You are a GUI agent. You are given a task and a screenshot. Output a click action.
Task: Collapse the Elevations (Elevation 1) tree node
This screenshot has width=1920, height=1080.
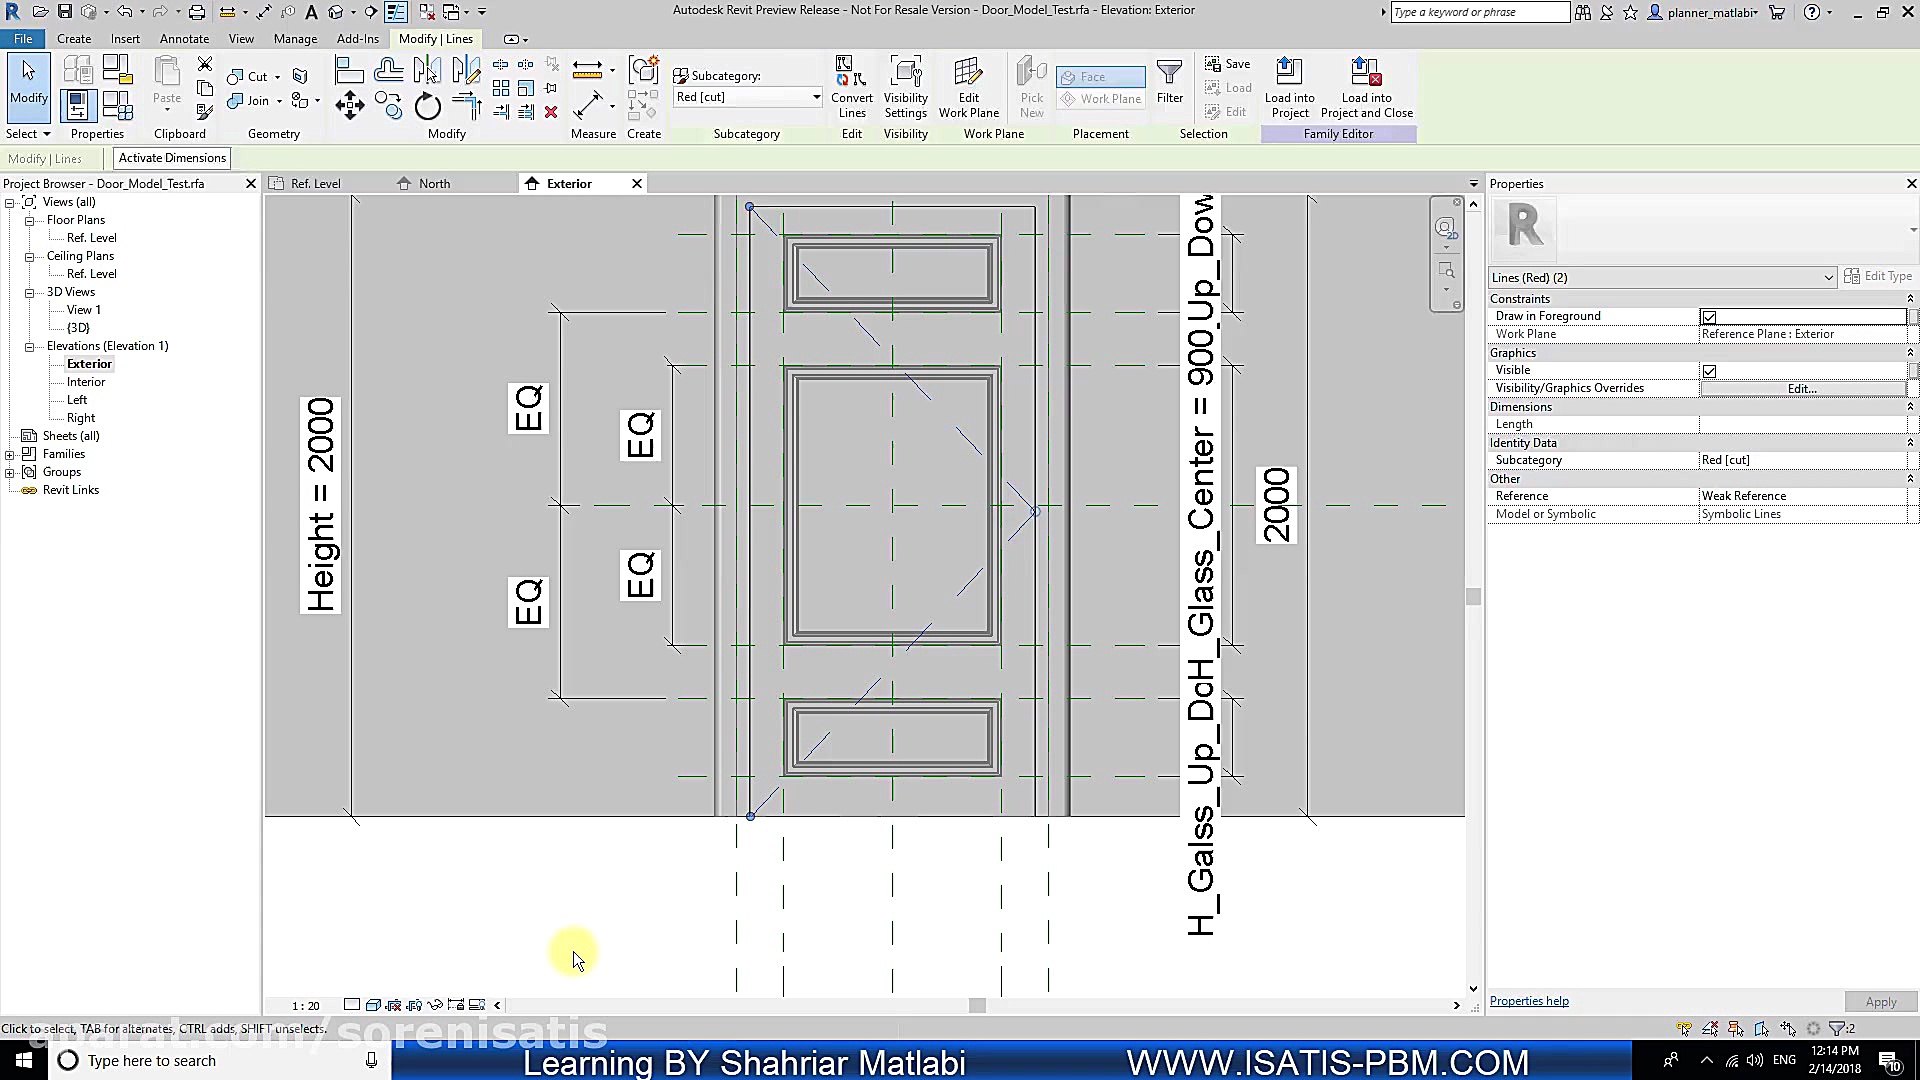30,346
